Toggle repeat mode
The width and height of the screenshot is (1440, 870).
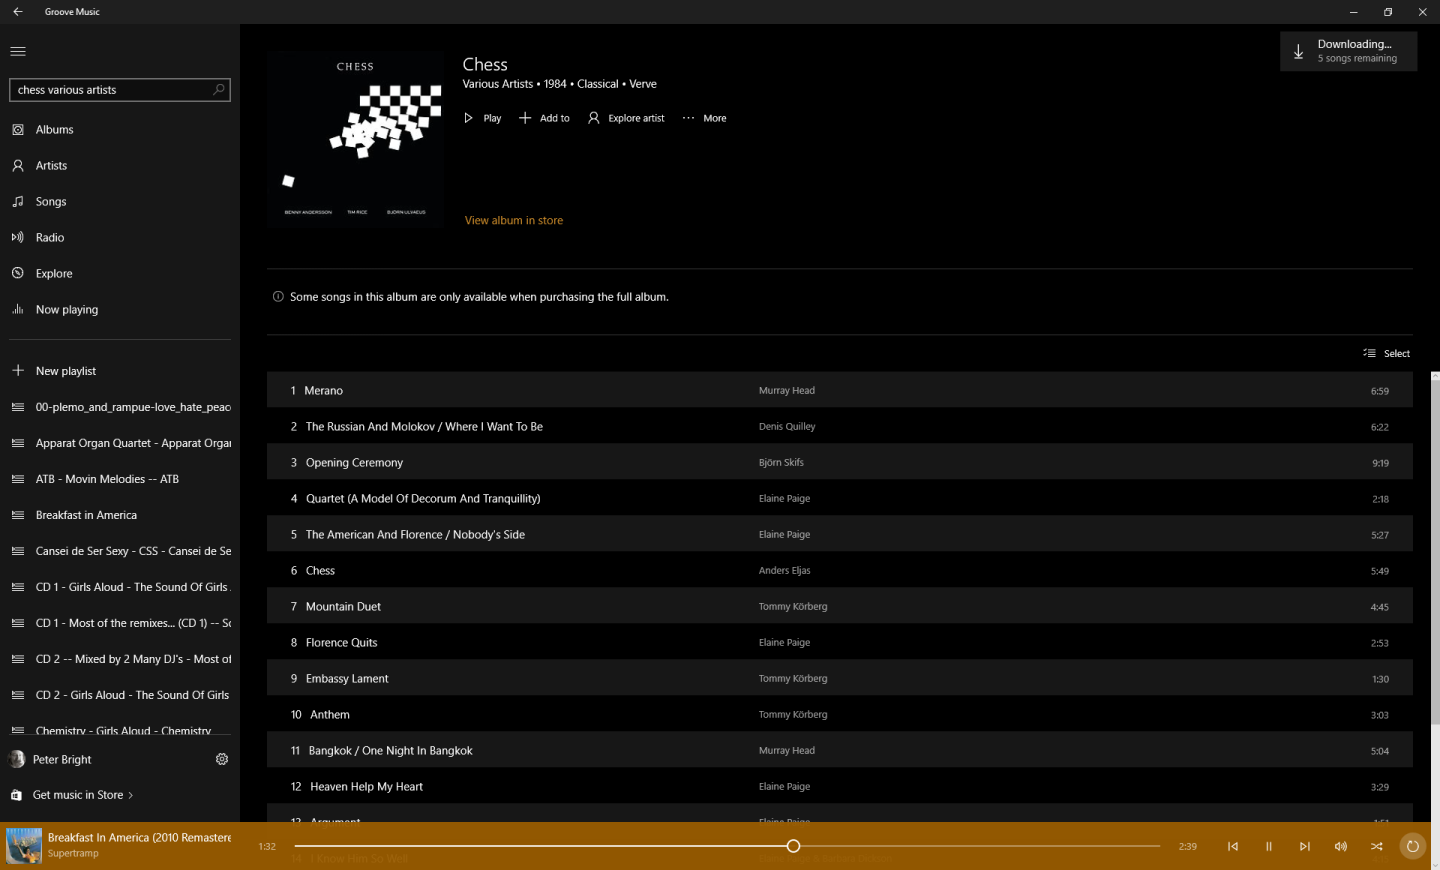click(1412, 846)
